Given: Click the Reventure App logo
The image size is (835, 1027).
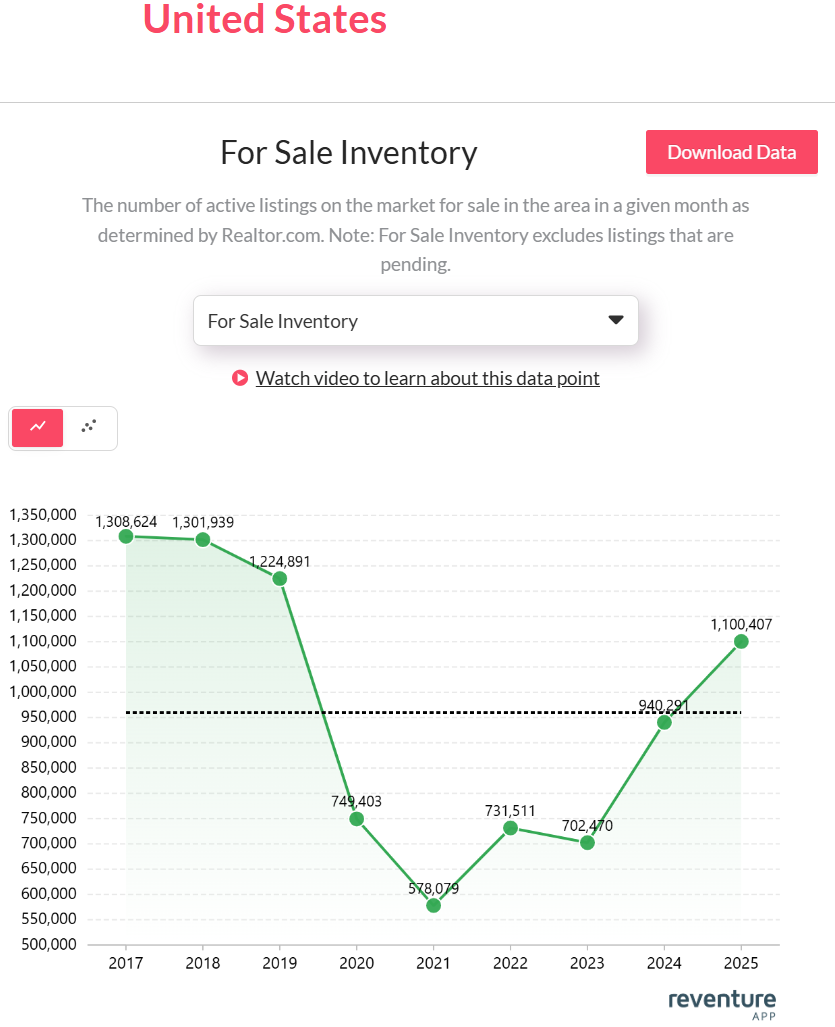Looking at the screenshot, I should [721, 1002].
